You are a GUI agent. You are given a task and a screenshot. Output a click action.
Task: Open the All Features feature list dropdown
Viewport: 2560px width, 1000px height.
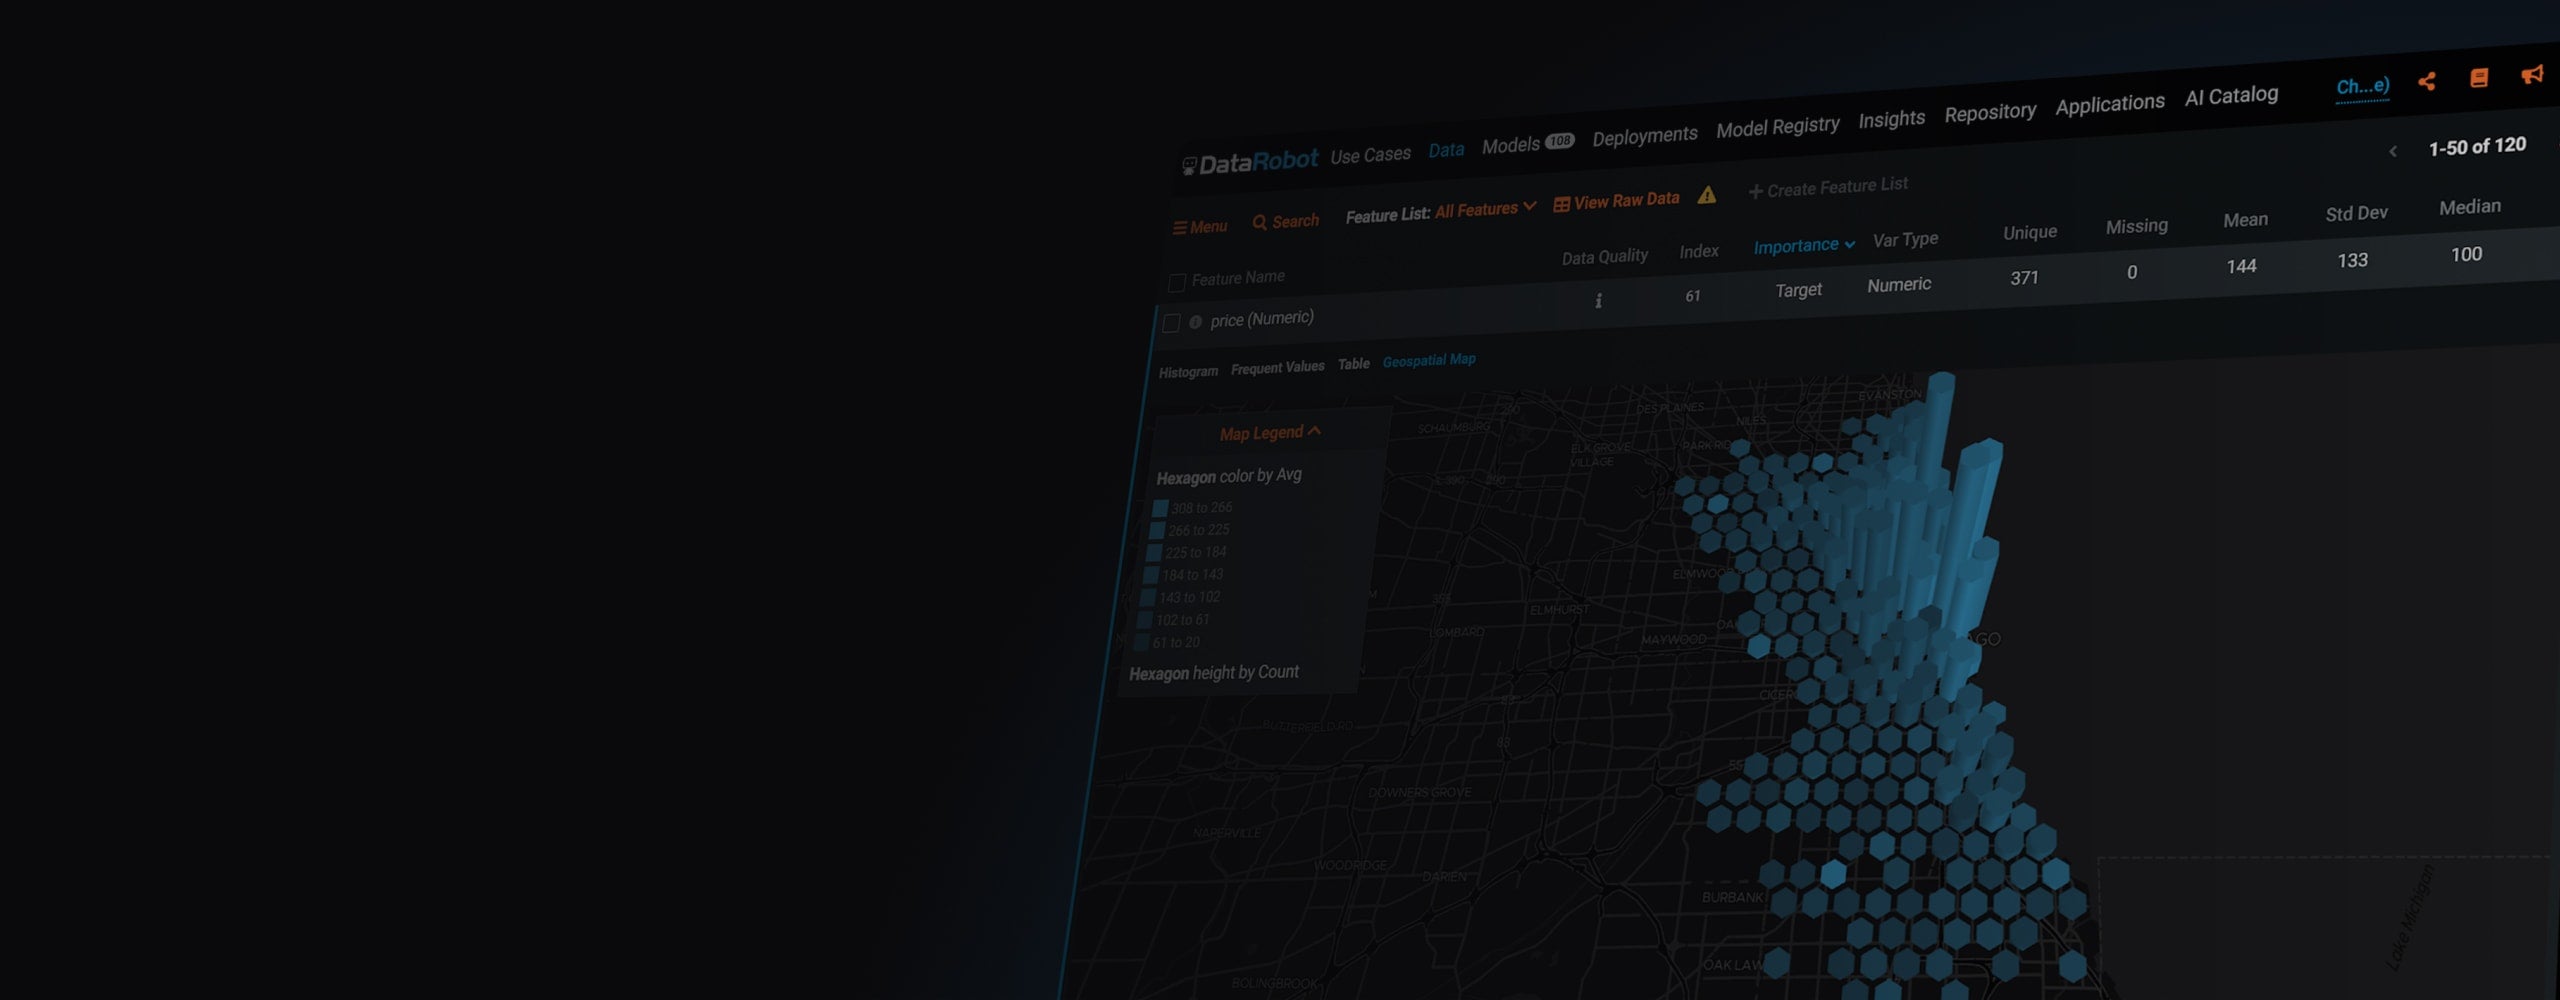1487,208
